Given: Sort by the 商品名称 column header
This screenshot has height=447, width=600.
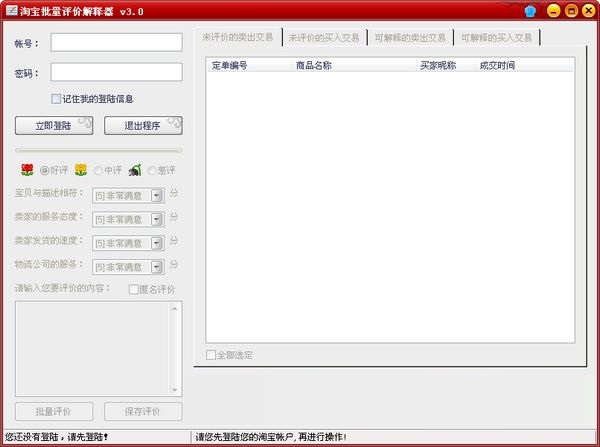Looking at the screenshot, I should pos(354,65).
